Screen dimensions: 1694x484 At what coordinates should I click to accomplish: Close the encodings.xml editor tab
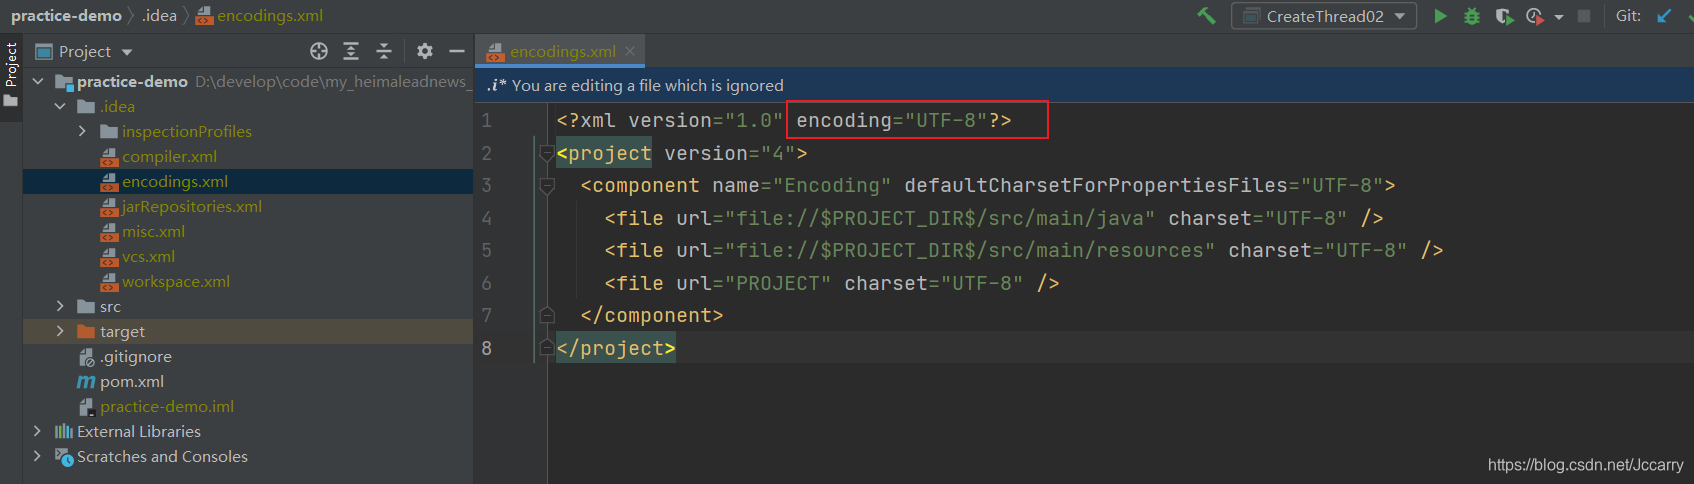point(630,51)
